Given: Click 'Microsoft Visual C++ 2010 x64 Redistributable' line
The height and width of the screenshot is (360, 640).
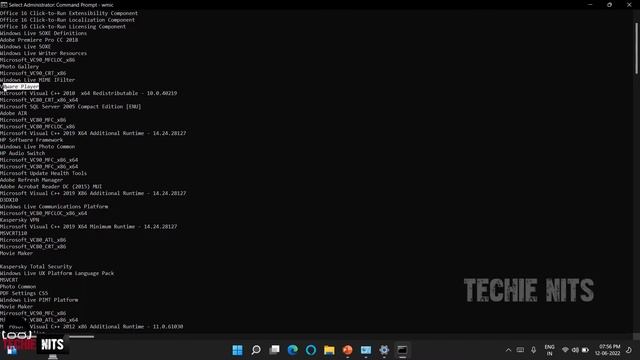Looking at the screenshot, I should tap(89, 93).
